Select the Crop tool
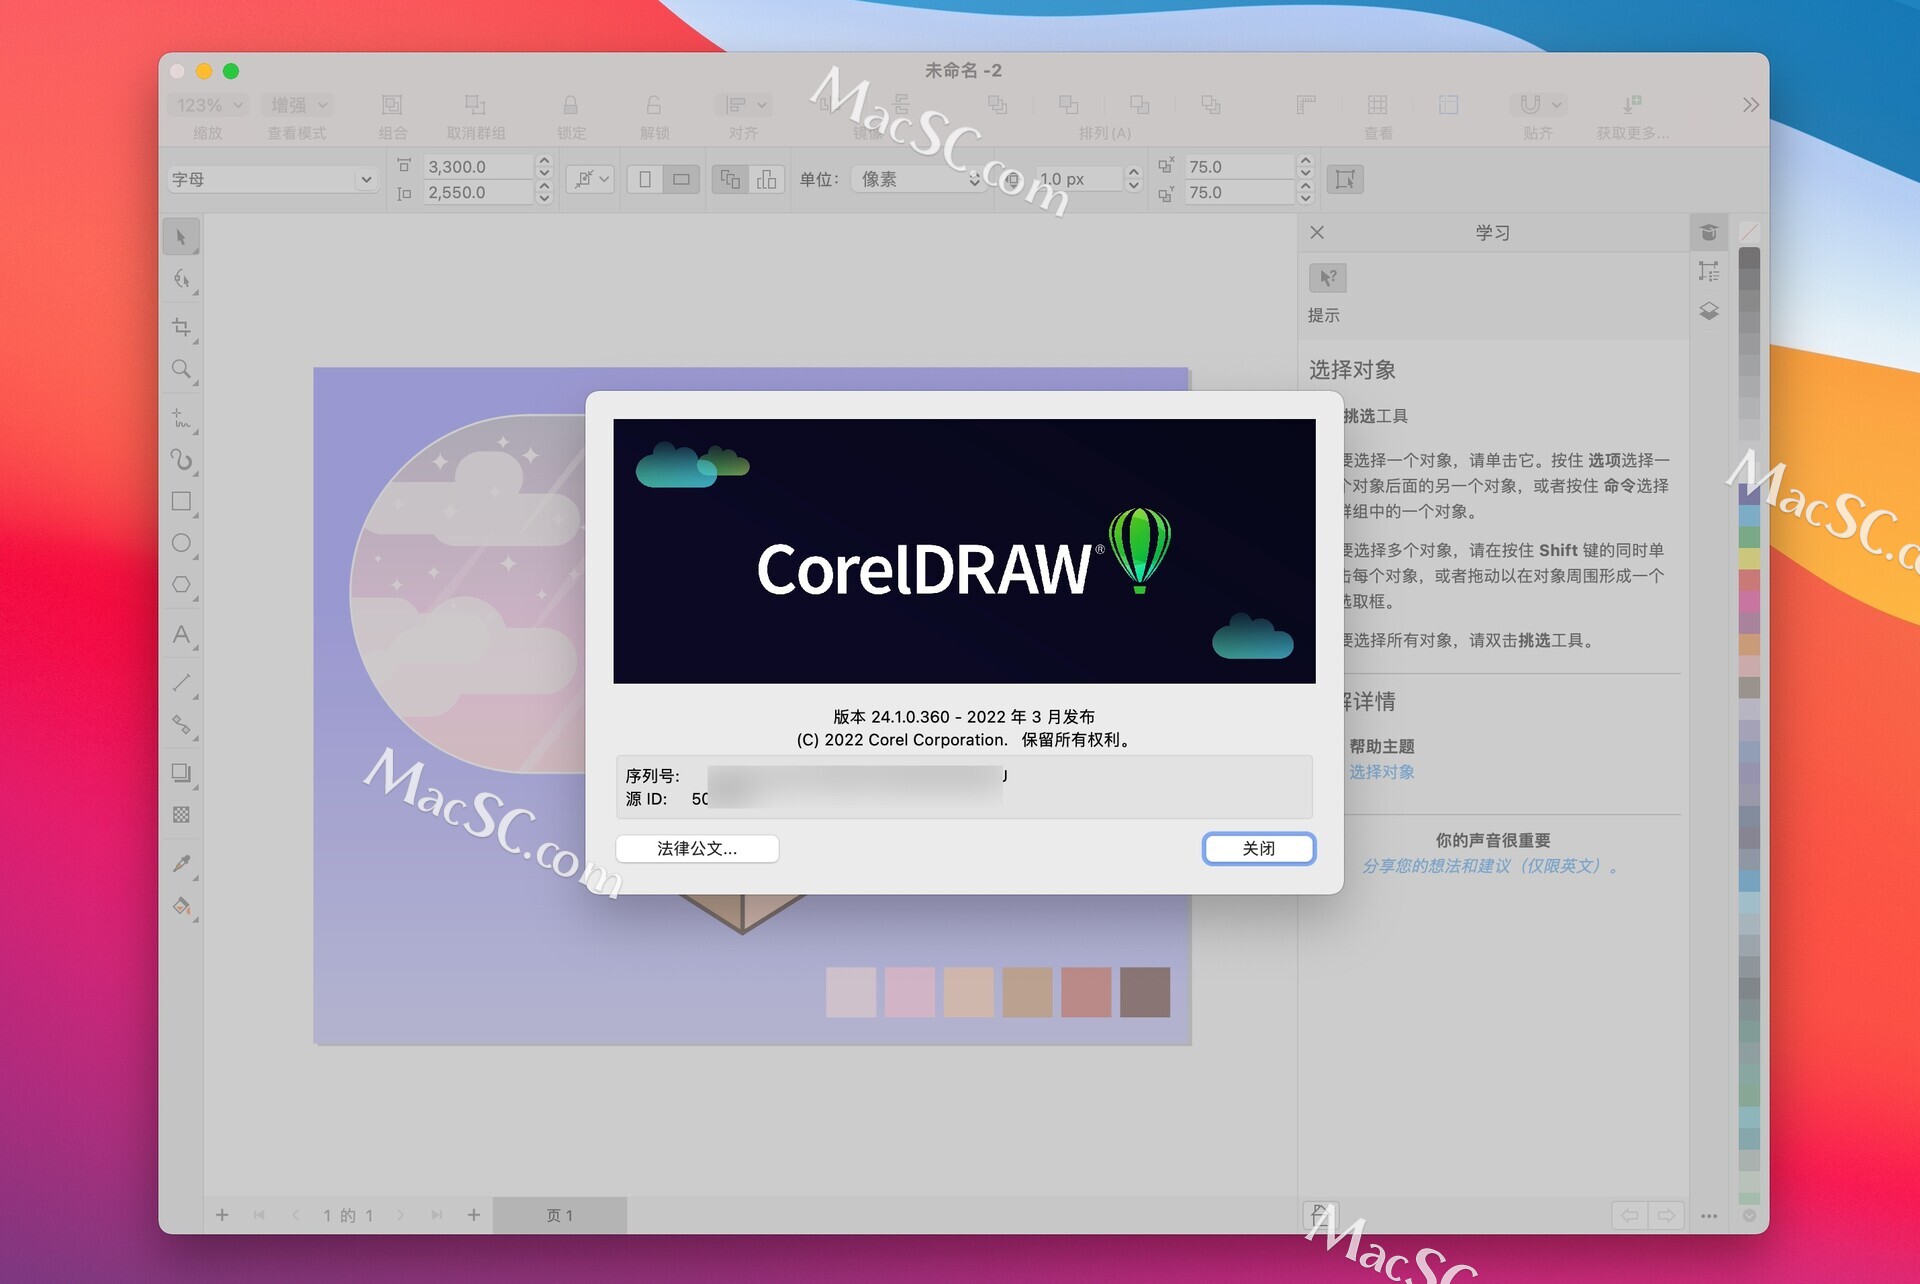Image resolution: width=1920 pixels, height=1284 pixels. 181,327
